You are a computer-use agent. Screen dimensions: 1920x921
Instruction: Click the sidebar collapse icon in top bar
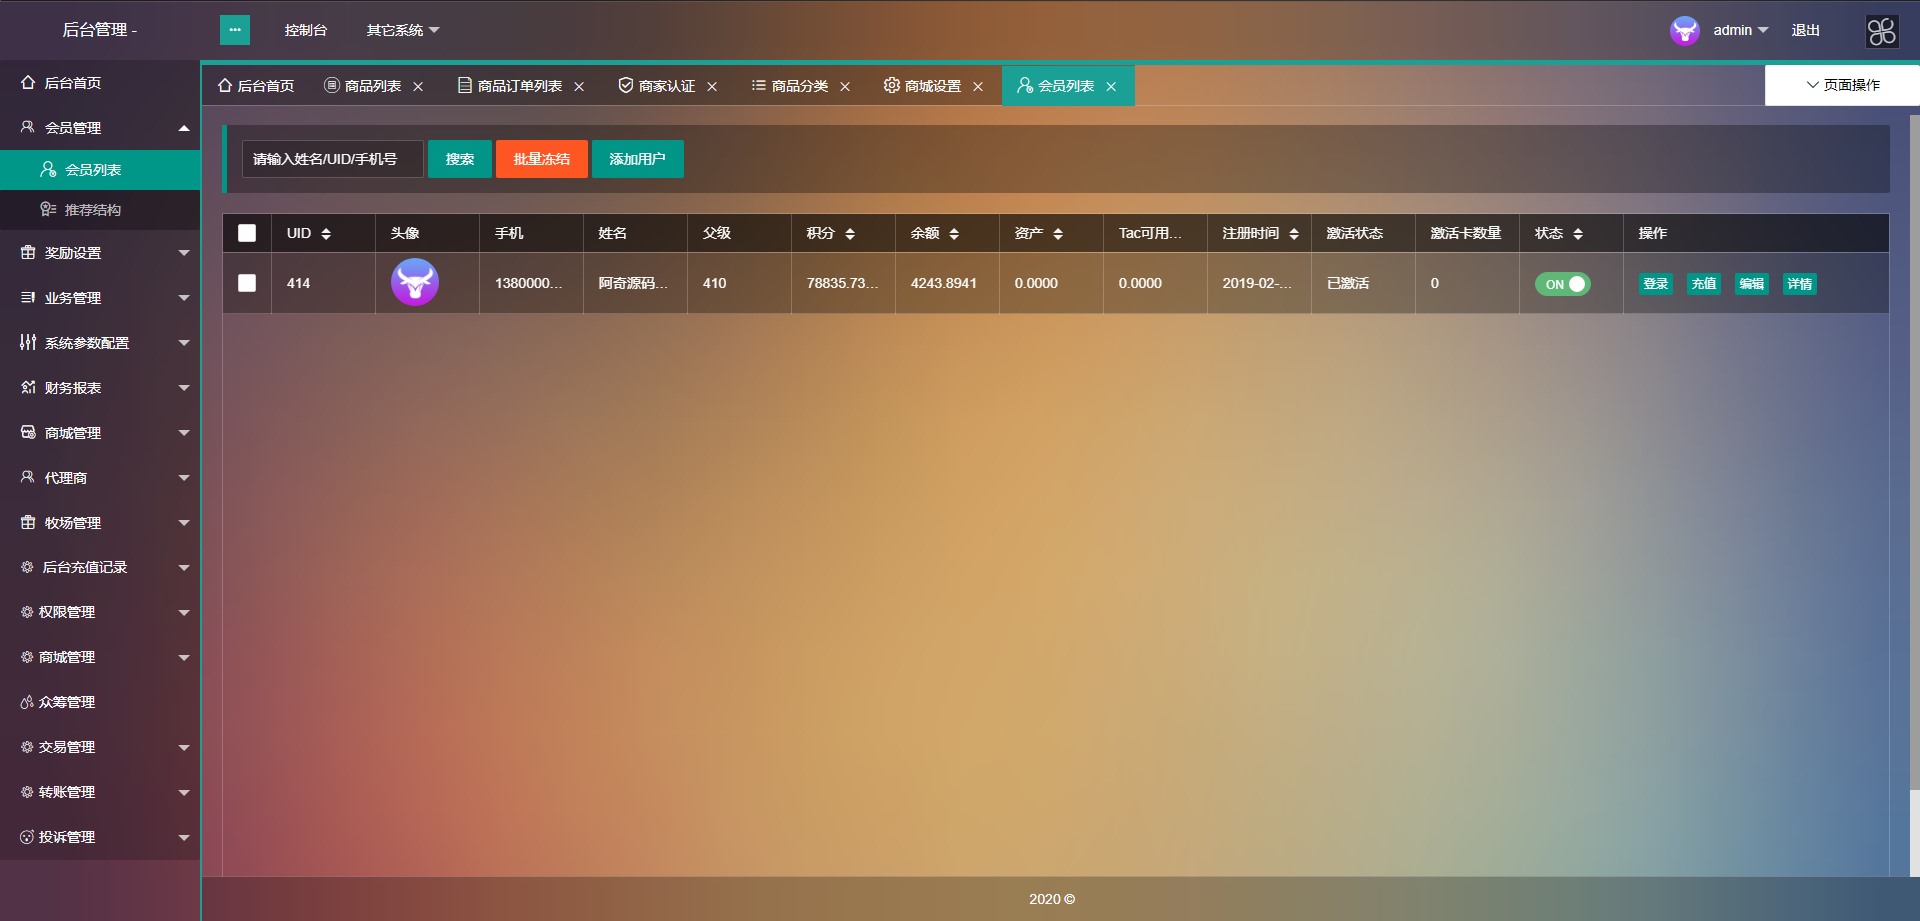coord(234,30)
